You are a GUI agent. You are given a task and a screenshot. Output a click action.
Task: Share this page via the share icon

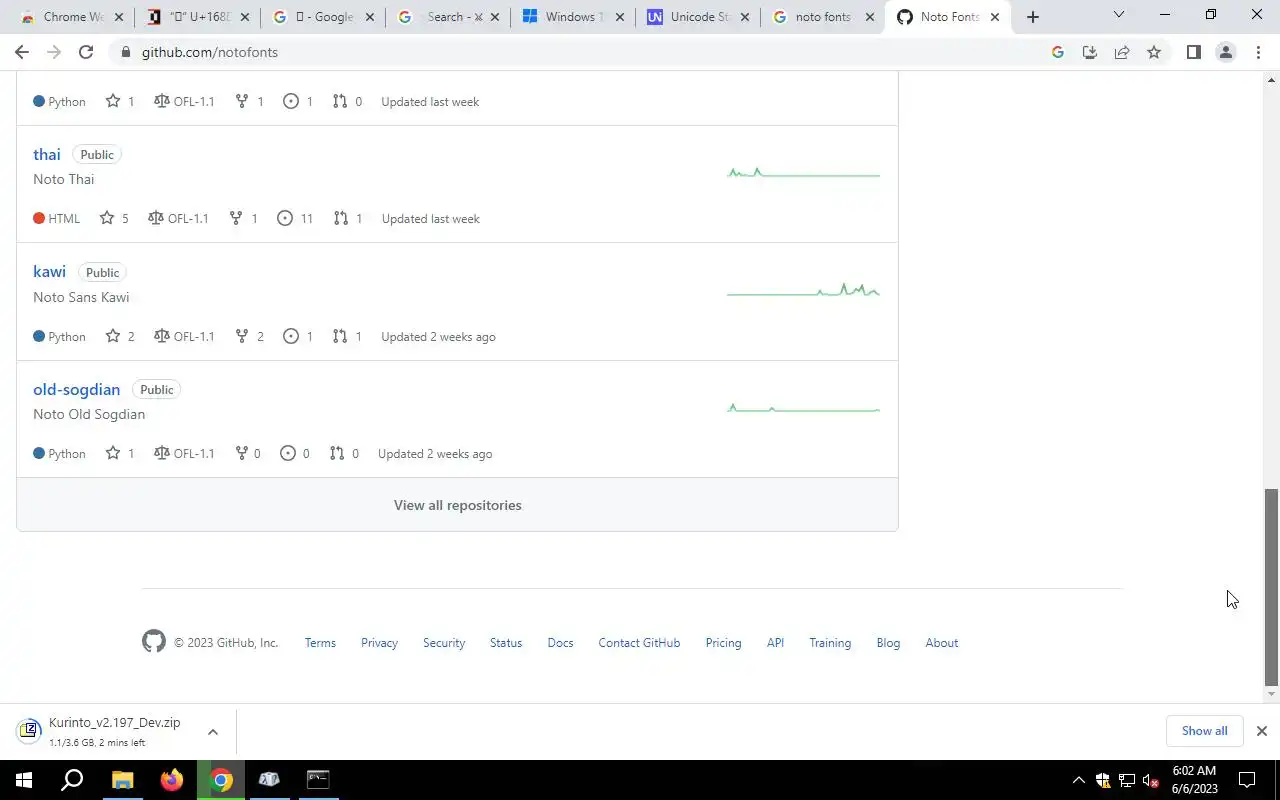coord(1122,52)
